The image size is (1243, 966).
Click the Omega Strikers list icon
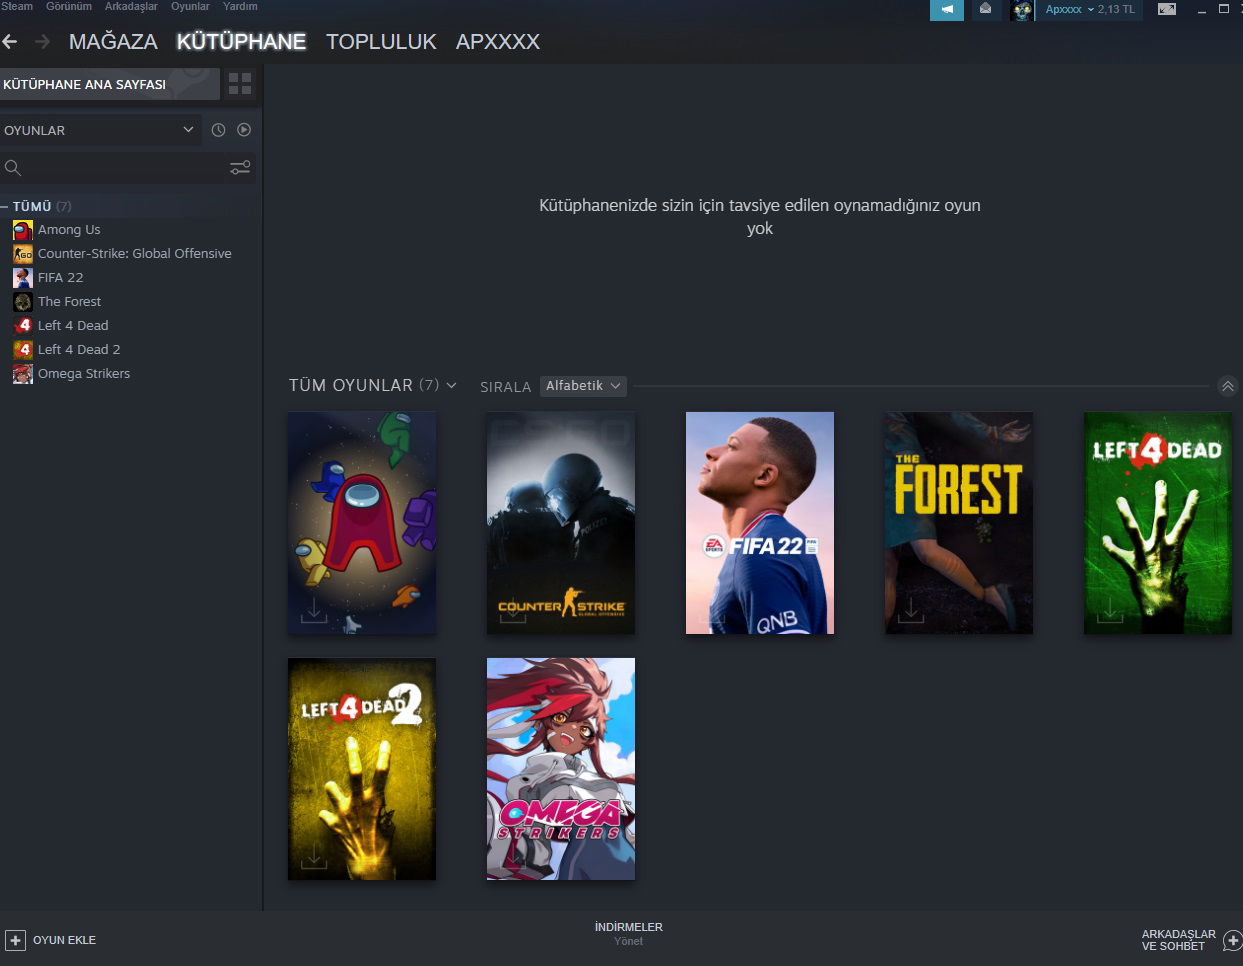22,374
